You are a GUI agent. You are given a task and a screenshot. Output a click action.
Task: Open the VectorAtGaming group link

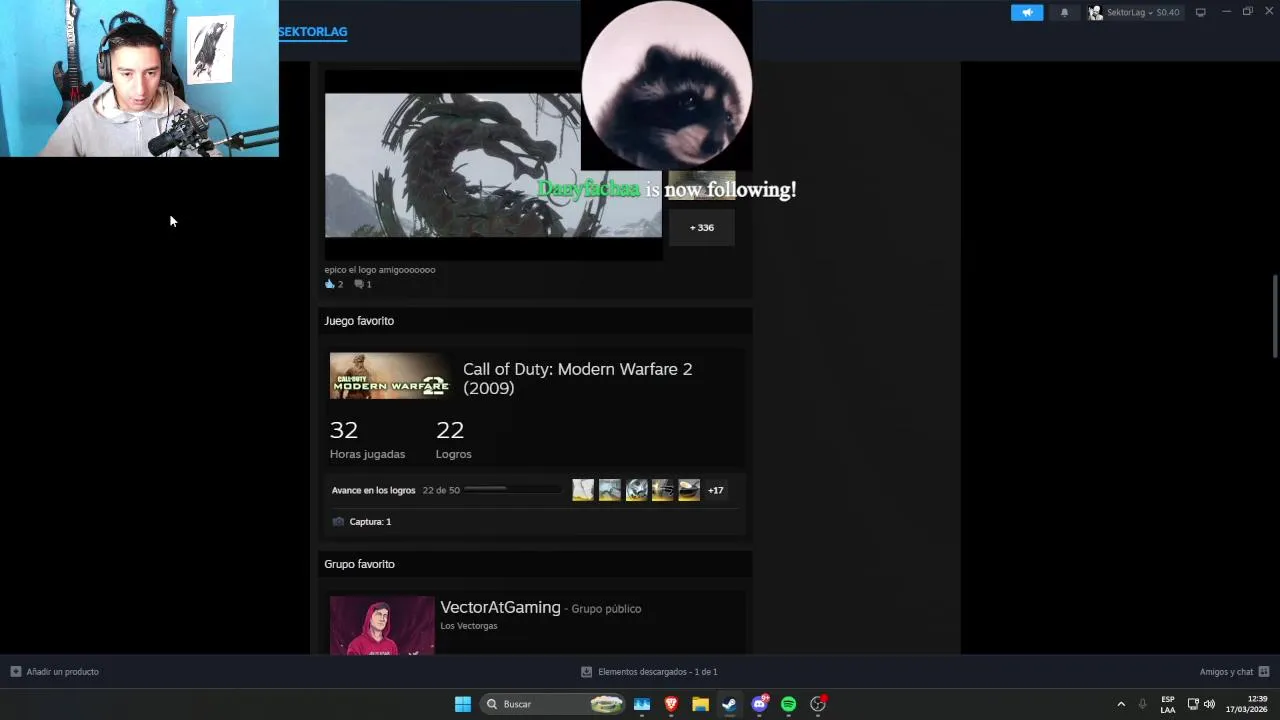500,607
